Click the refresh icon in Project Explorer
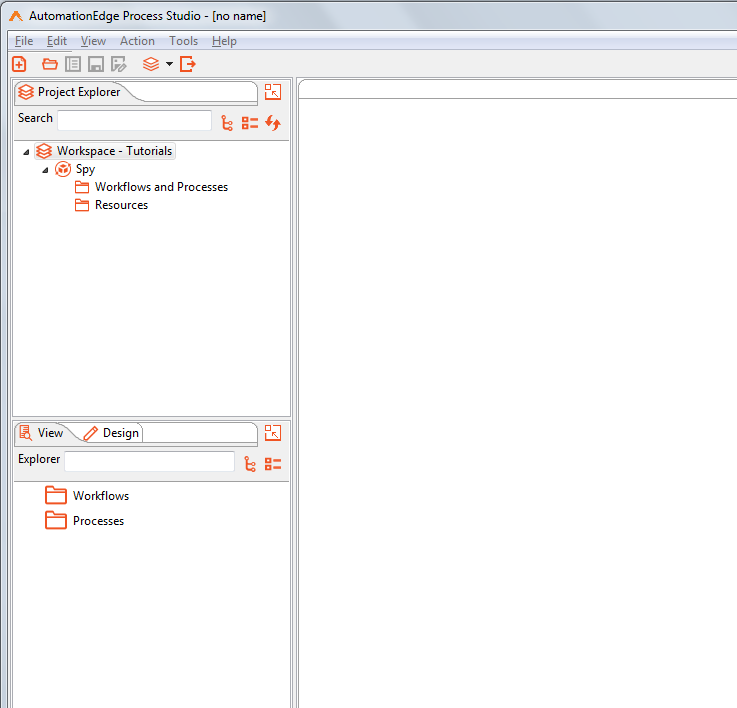The width and height of the screenshot is (737, 708). coord(273,123)
